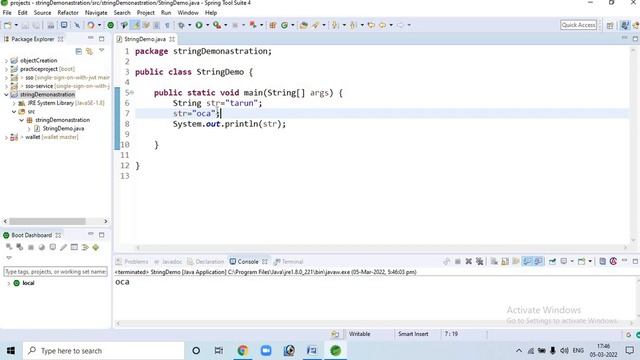Open the Refactor menu
Screen dimensions: 640x360
click(68, 13)
